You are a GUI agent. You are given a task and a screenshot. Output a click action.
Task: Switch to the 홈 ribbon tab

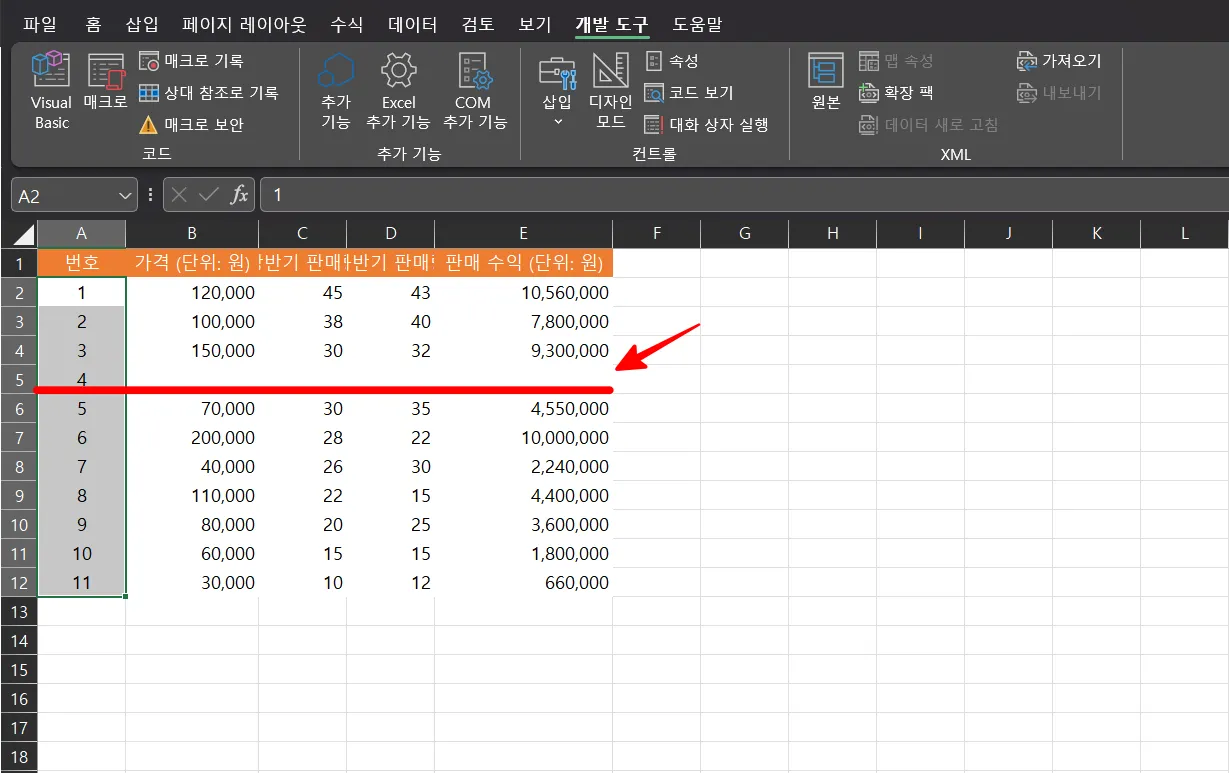pos(92,23)
